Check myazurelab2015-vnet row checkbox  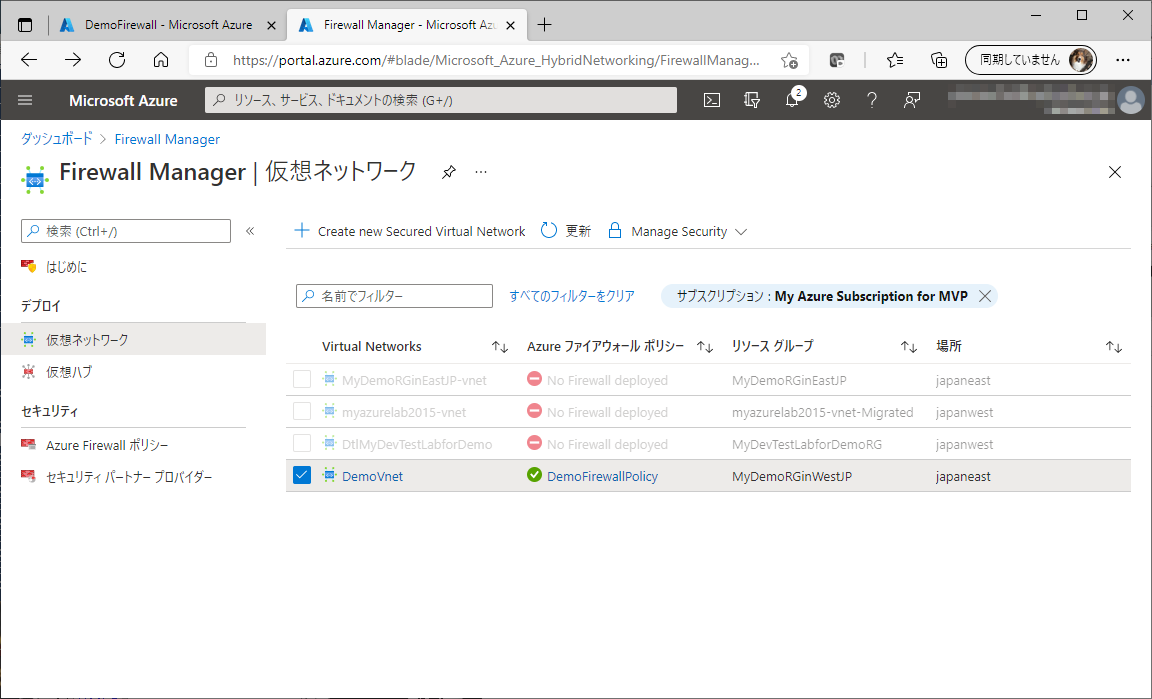pyautogui.click(x=302, y=411)
